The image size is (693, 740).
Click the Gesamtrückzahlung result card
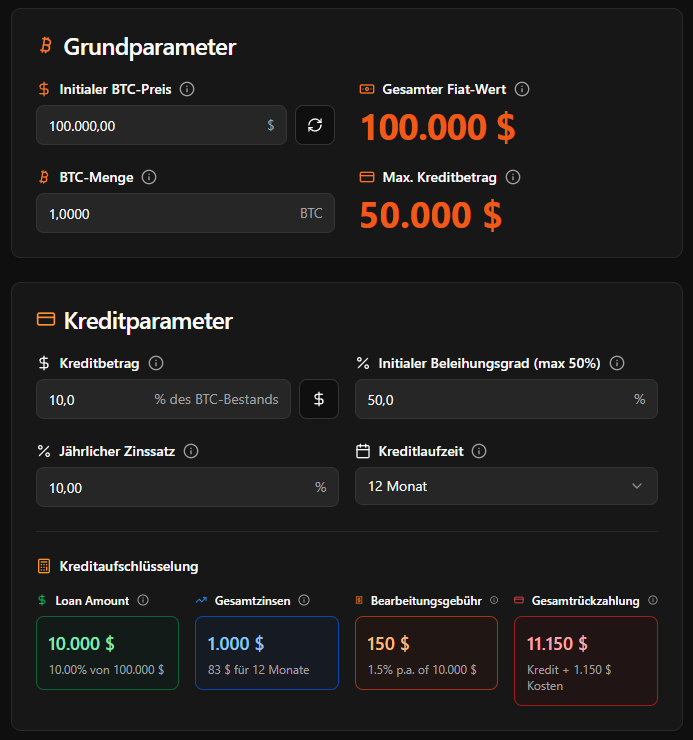click(x=585, y=660)
